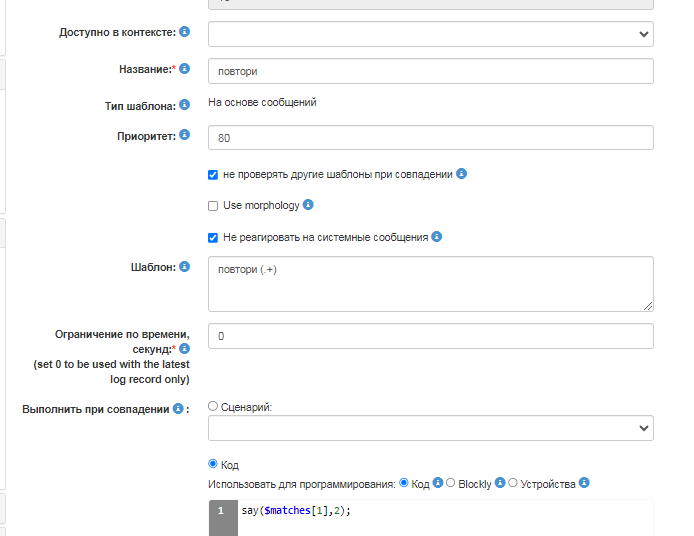The width and height of the screenshot is (694, 536).
Task: Click info icon next to Доступно в контексте
Action: pyautogui.click(x=185, y=31)
